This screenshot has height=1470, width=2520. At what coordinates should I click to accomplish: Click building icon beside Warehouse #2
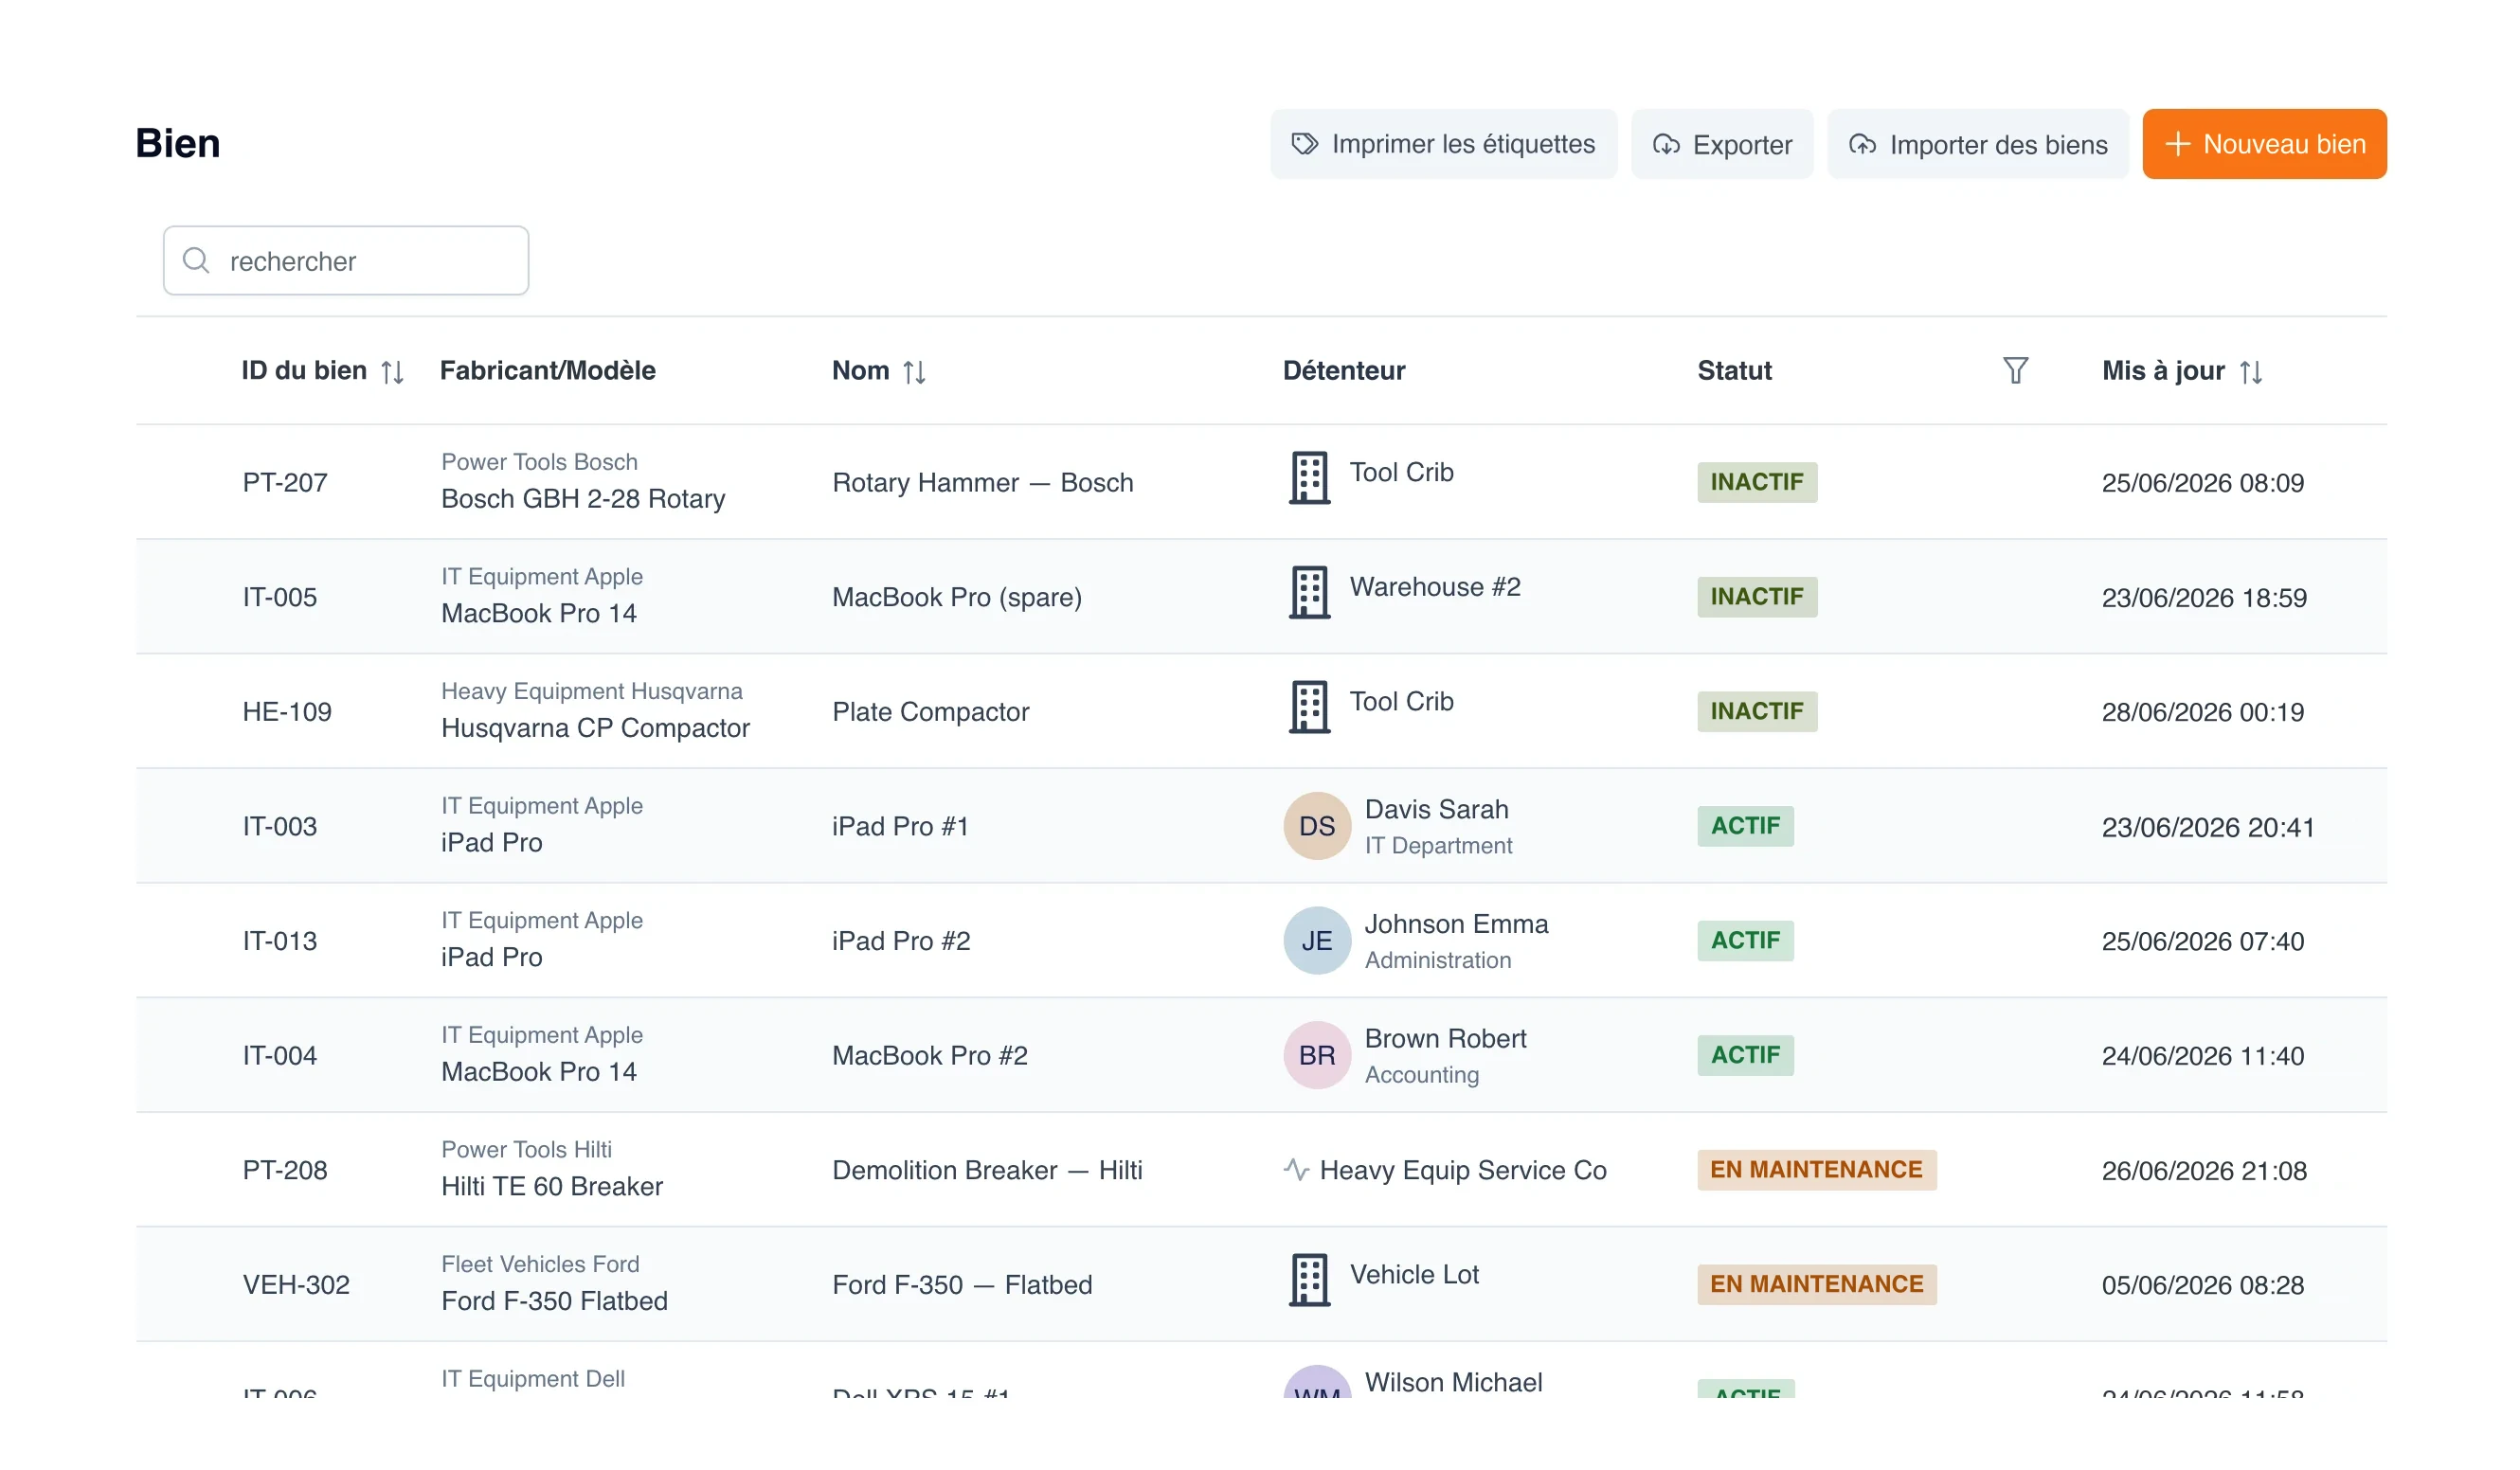tap(1309, 592)
